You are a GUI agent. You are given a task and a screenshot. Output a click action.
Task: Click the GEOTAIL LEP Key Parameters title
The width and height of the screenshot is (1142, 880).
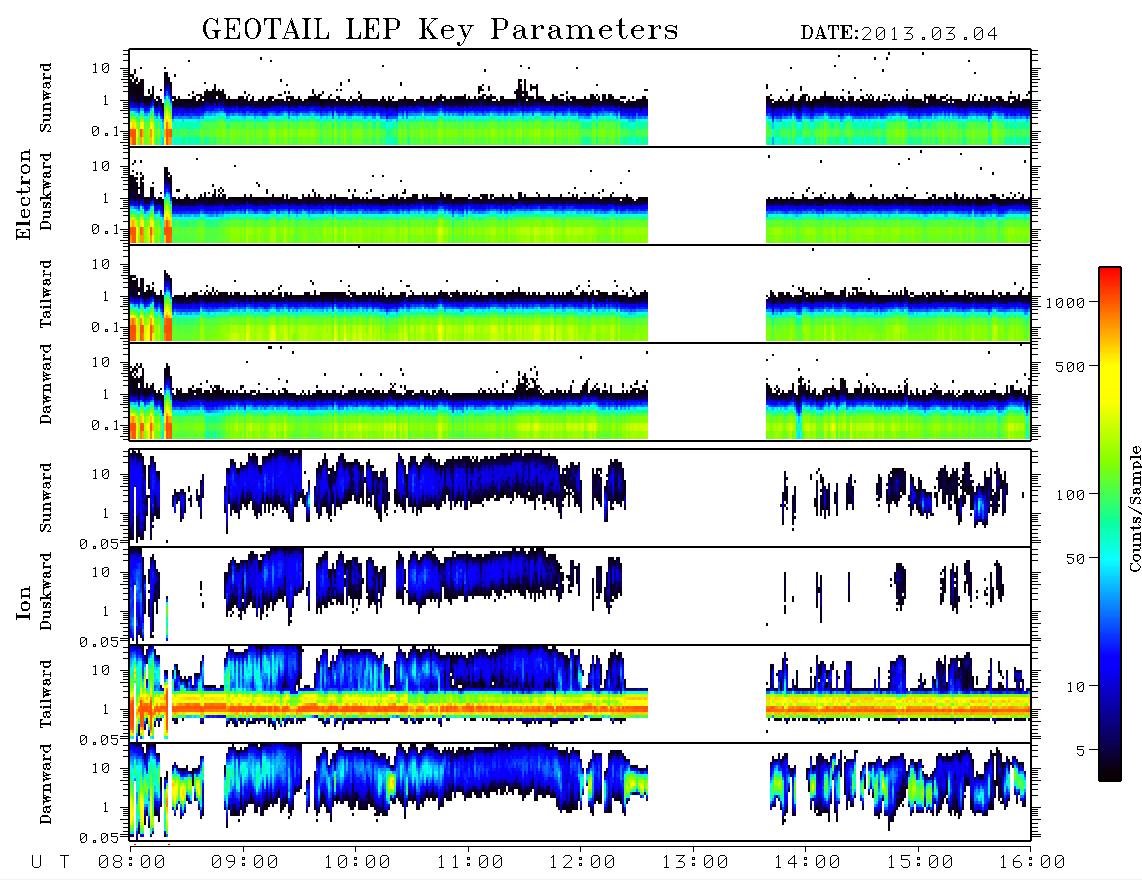coord(440,30)
